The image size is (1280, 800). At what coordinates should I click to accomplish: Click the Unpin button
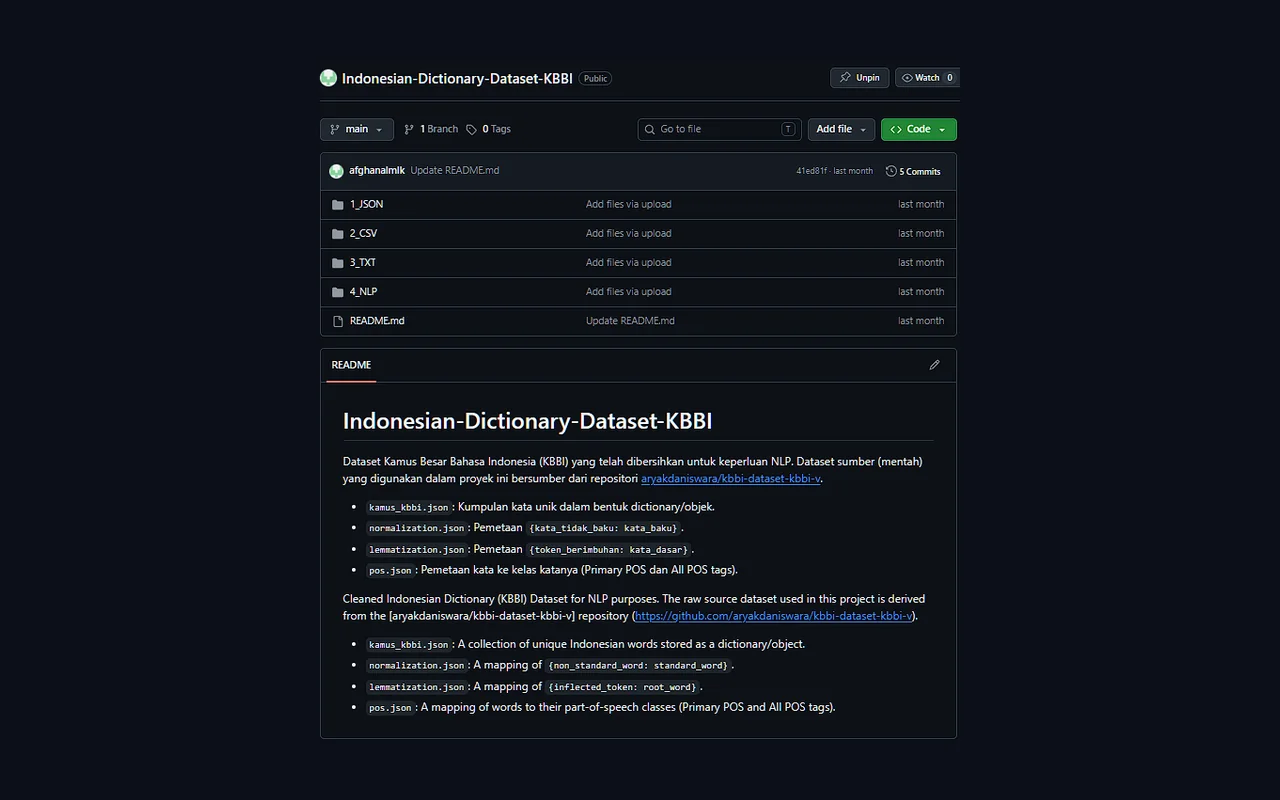point(859,78)
